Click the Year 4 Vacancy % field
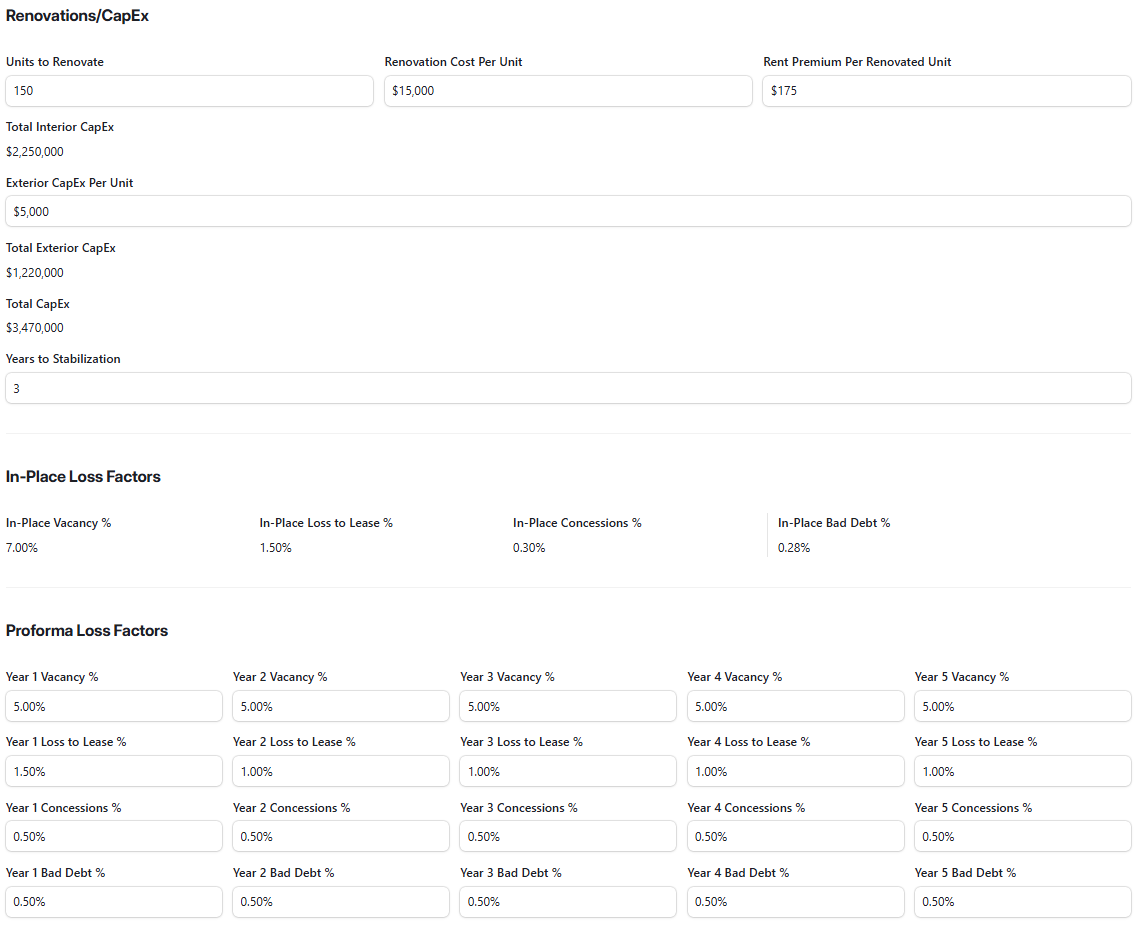 [x=795, y=706]
